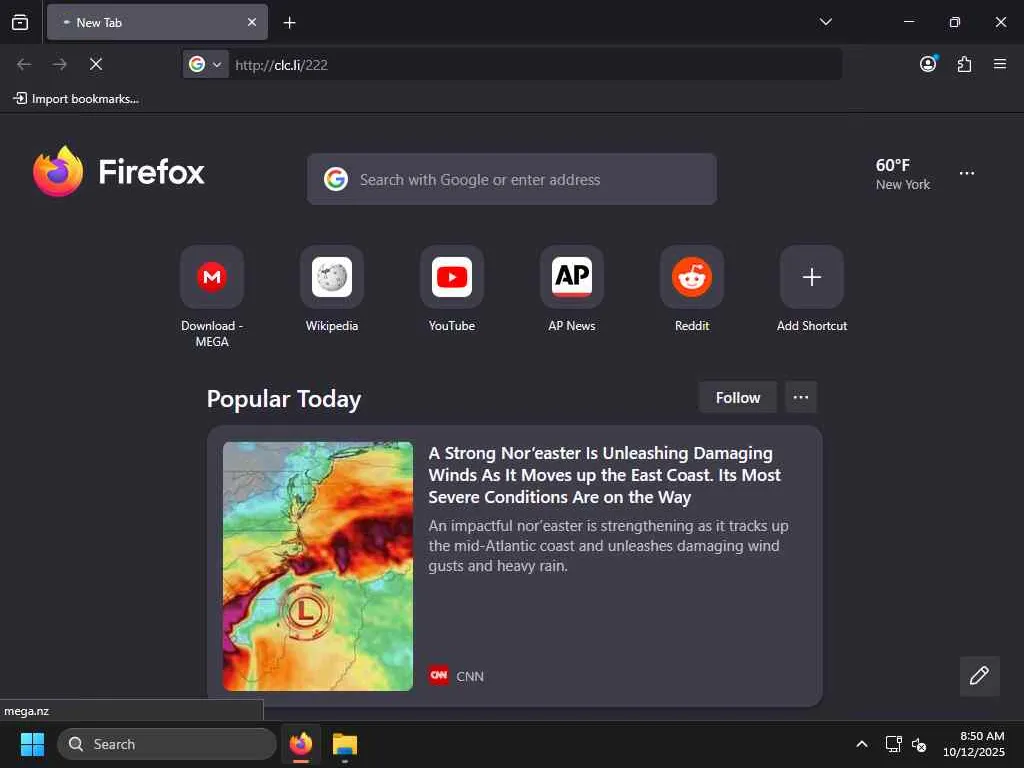The image size is (1024, 768).
Task: Click the customize pencil button
Action: click(x=979, y=676)
